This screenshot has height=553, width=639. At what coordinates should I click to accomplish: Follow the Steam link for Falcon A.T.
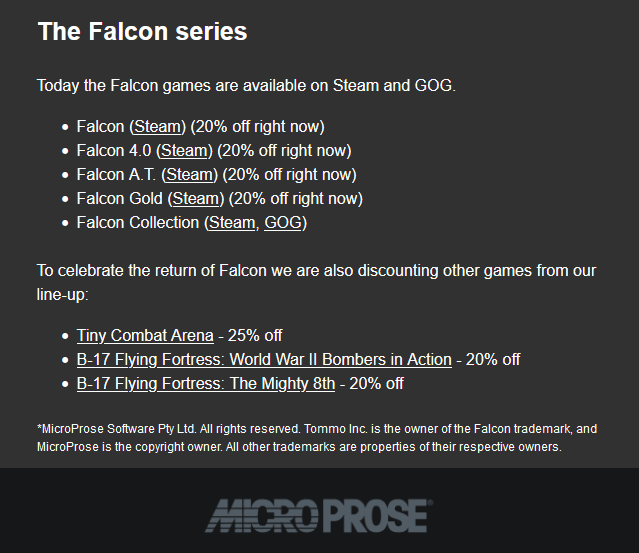(x=189, y=174)
